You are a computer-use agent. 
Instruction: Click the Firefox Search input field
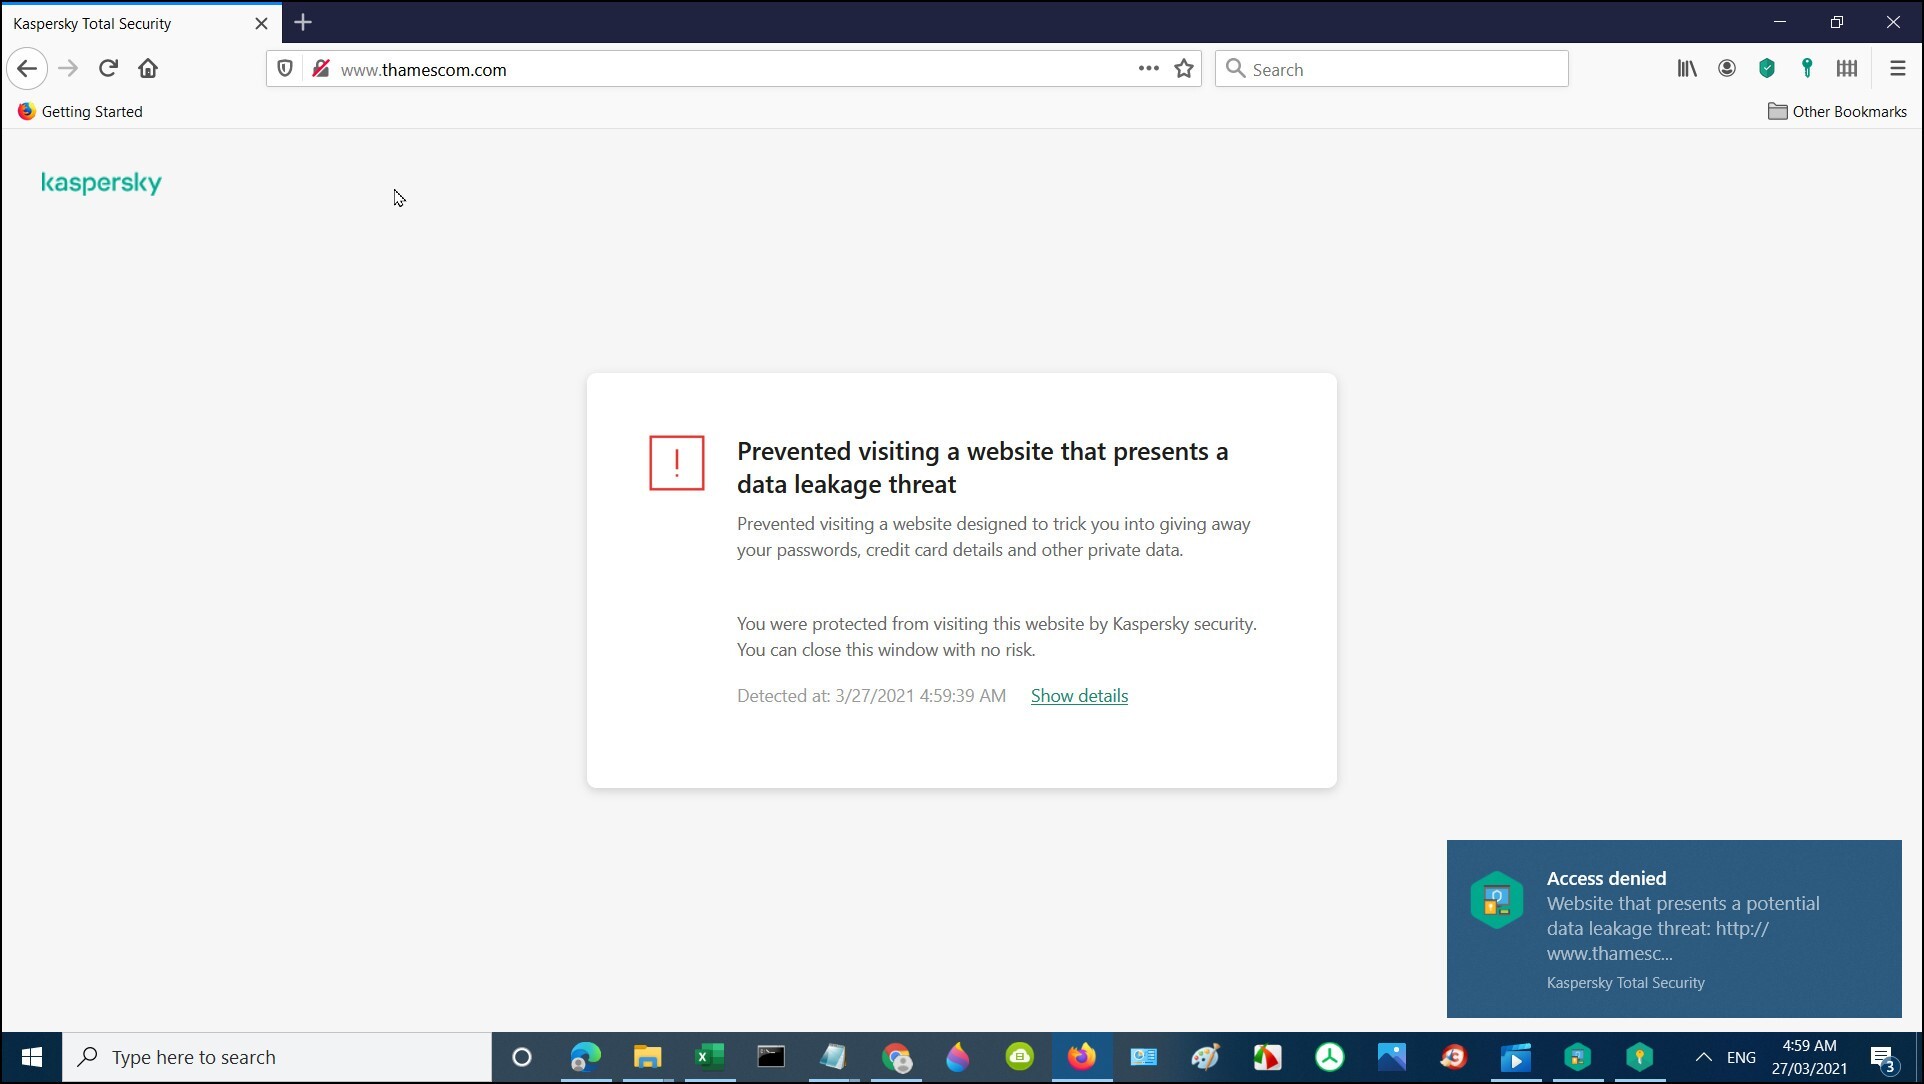(1400, 69)
